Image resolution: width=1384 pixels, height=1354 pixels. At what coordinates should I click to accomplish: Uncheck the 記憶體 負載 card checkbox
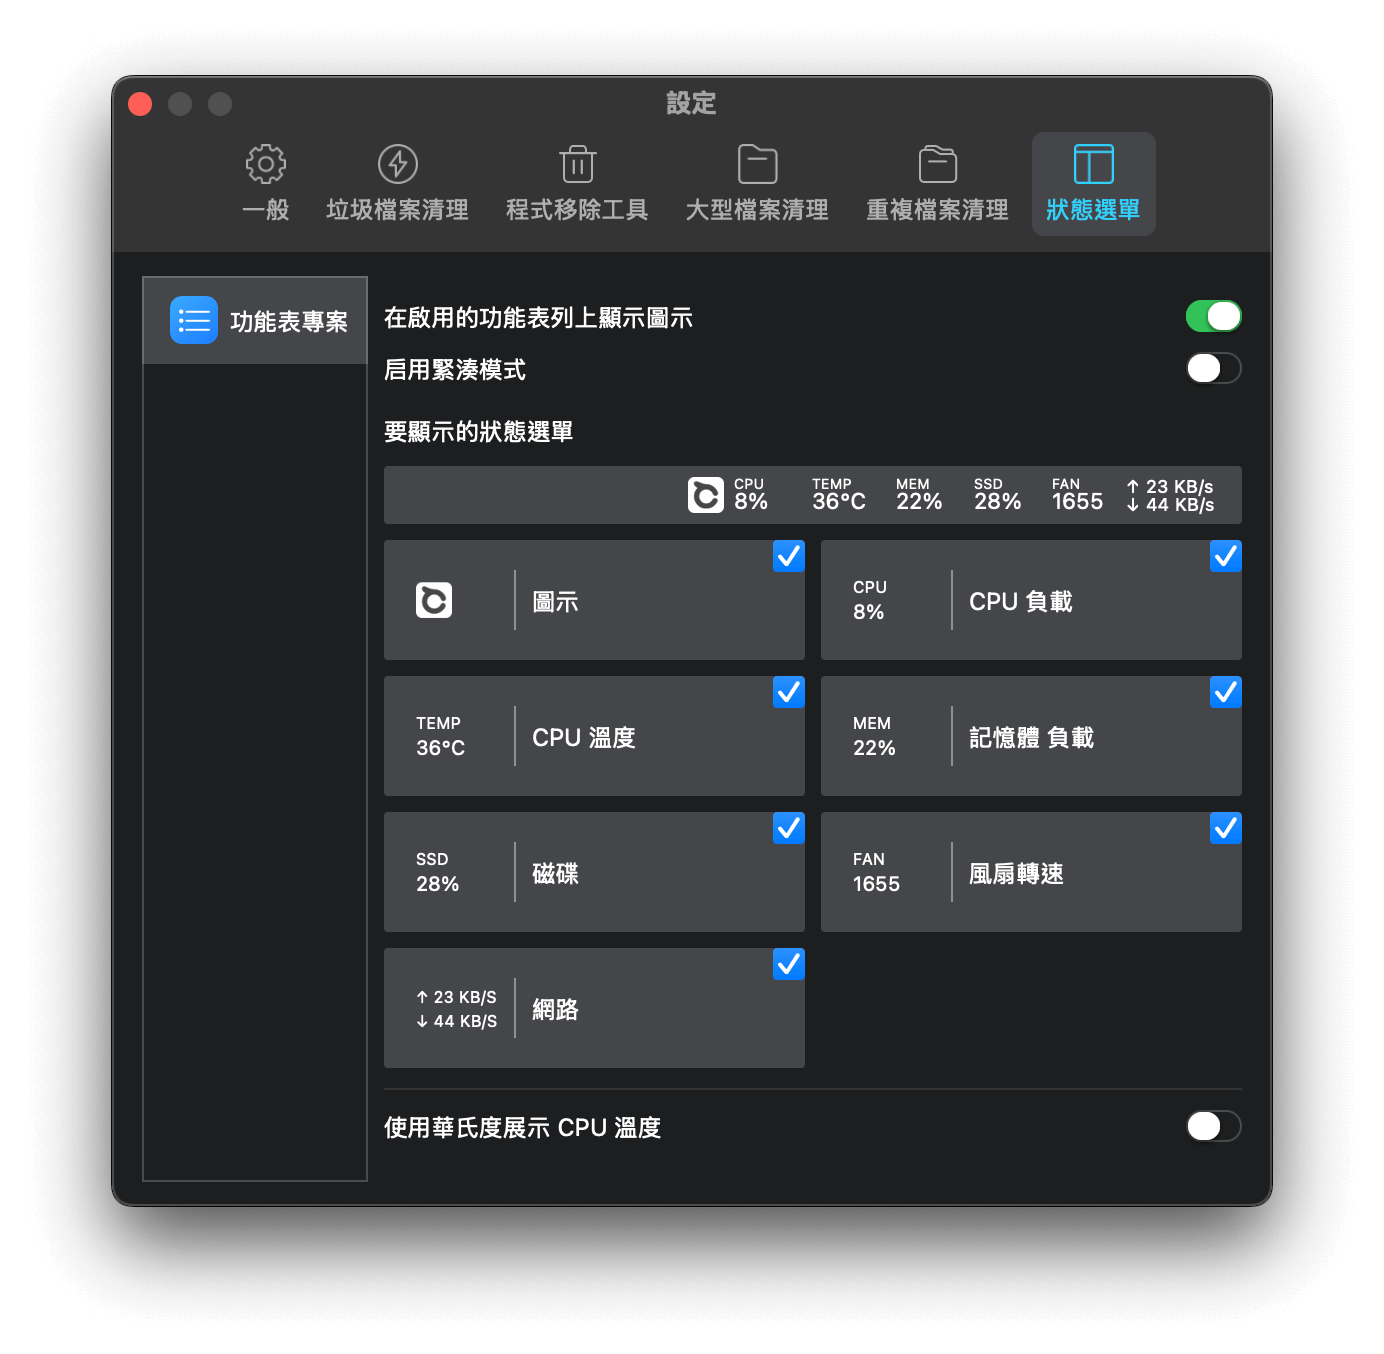(x=1226, y=692)
